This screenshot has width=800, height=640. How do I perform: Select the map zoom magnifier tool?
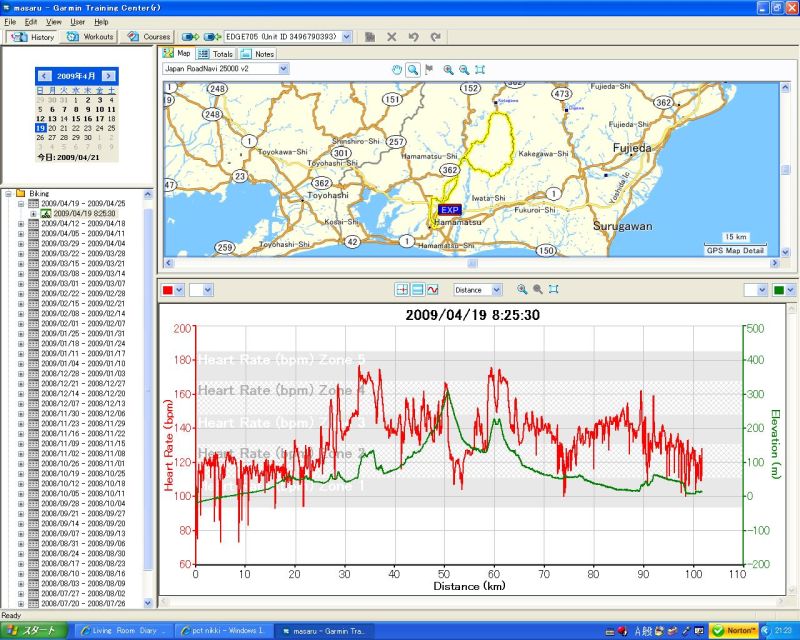tap(413, 69)
